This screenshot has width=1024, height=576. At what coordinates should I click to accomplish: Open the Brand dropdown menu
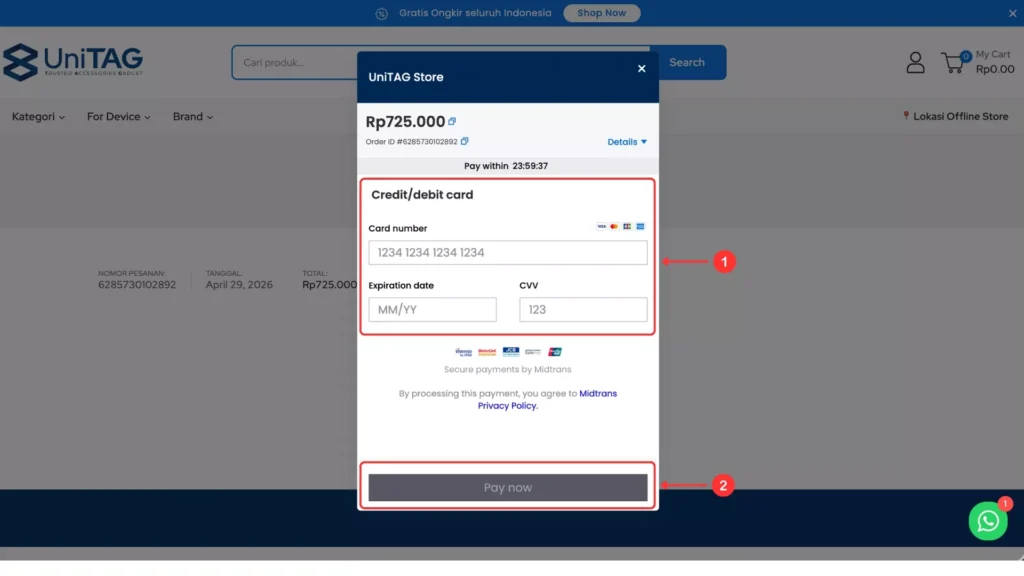pos(192,117)
